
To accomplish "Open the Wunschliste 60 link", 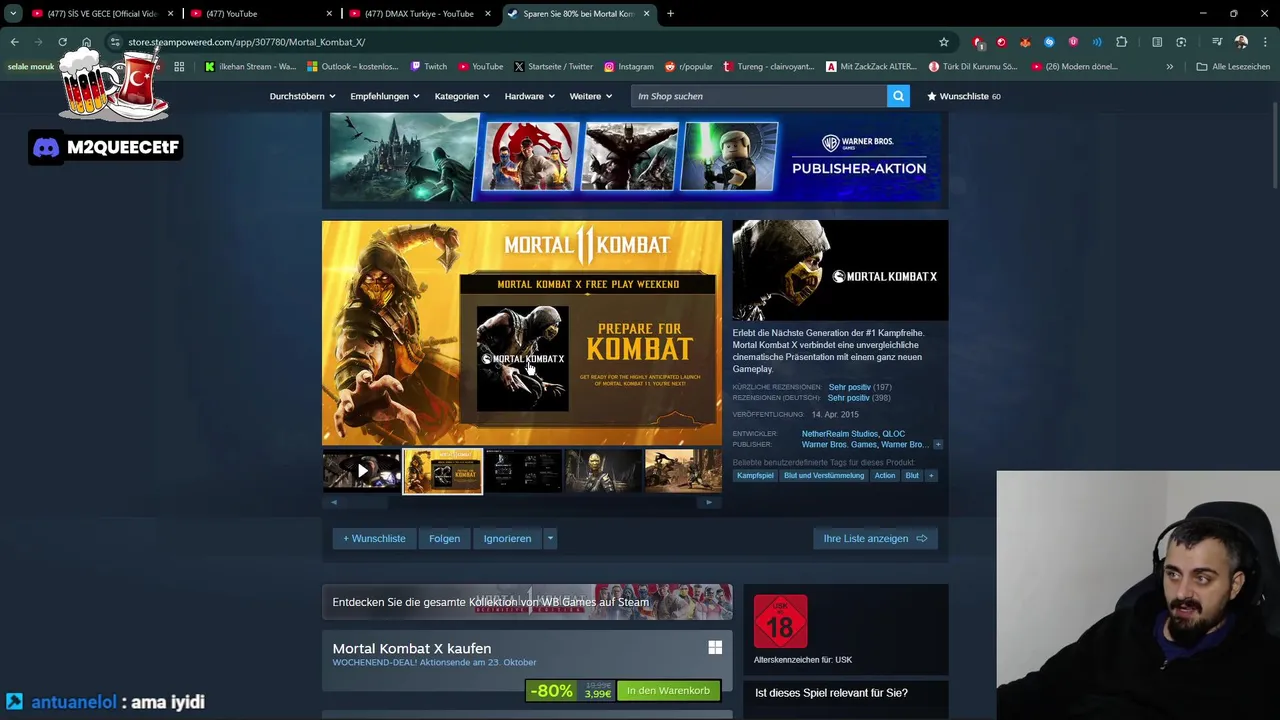I will click(x=964, y=96).
